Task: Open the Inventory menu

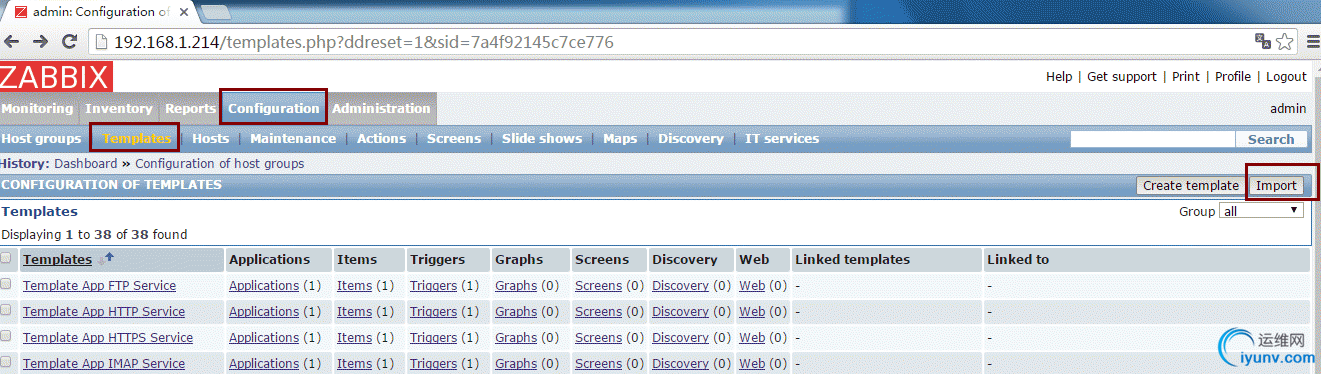Action: (x=119, y=108)
